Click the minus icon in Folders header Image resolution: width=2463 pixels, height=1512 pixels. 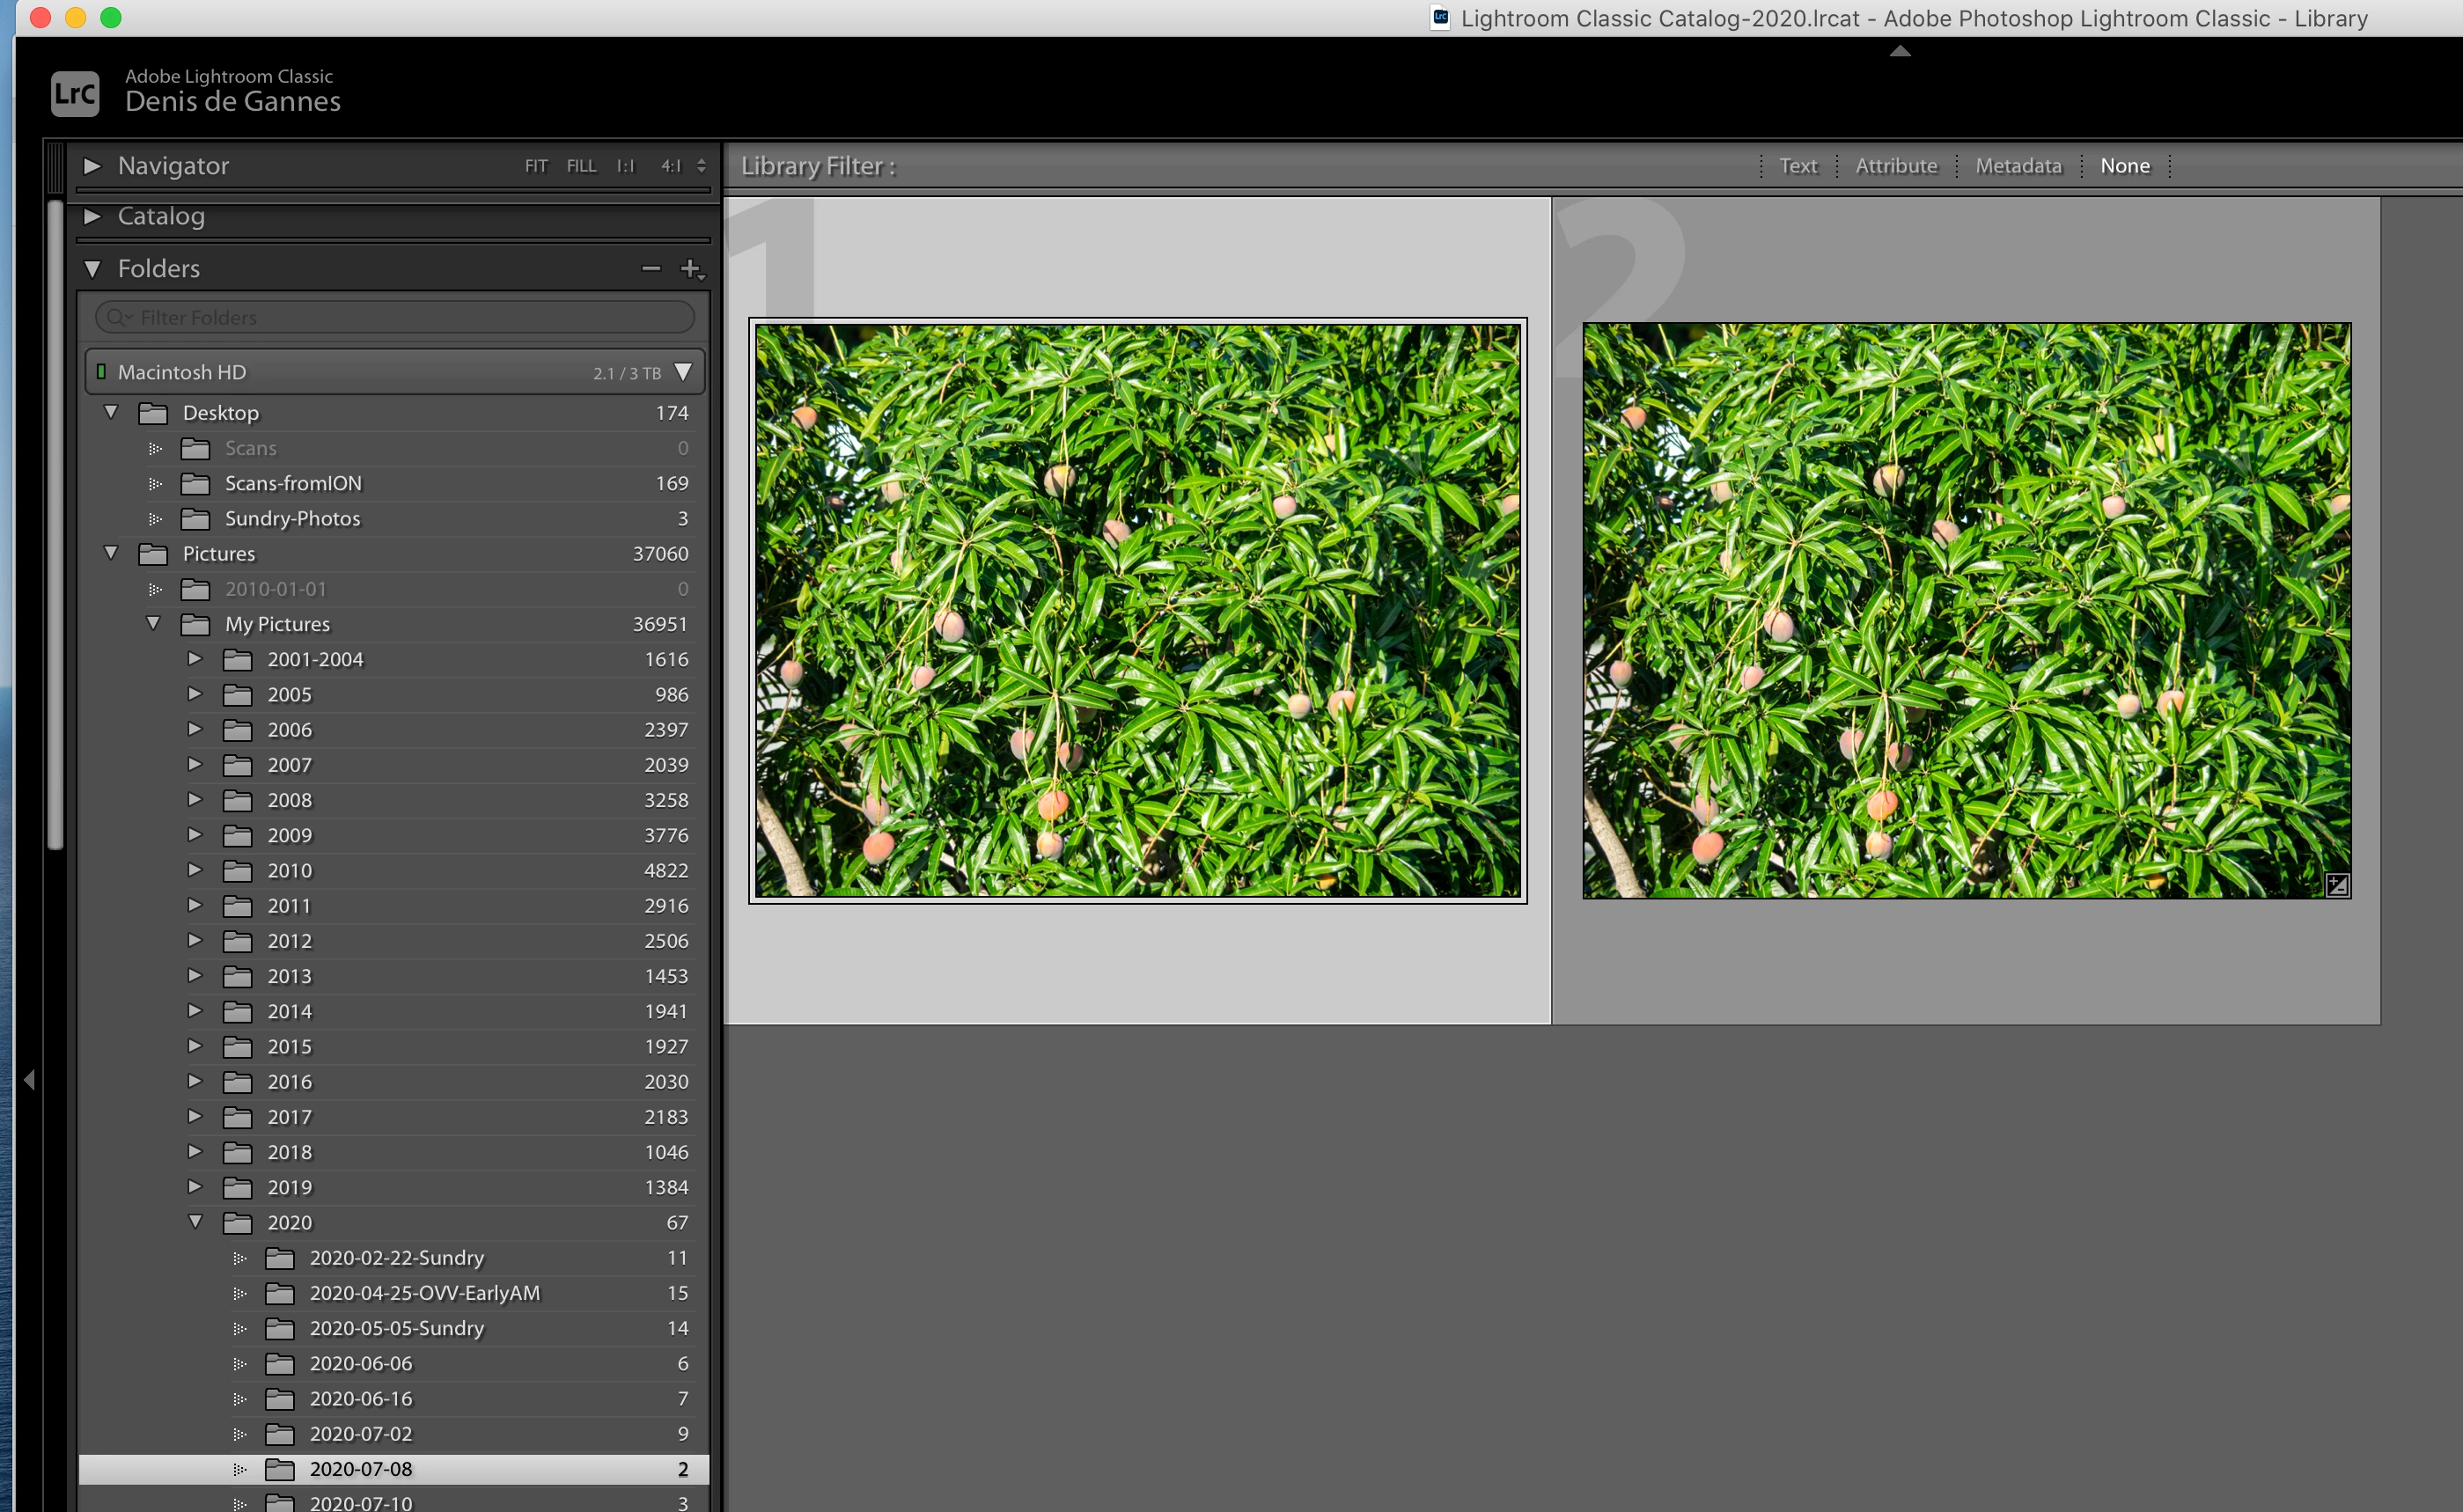[x=651, y=268]
